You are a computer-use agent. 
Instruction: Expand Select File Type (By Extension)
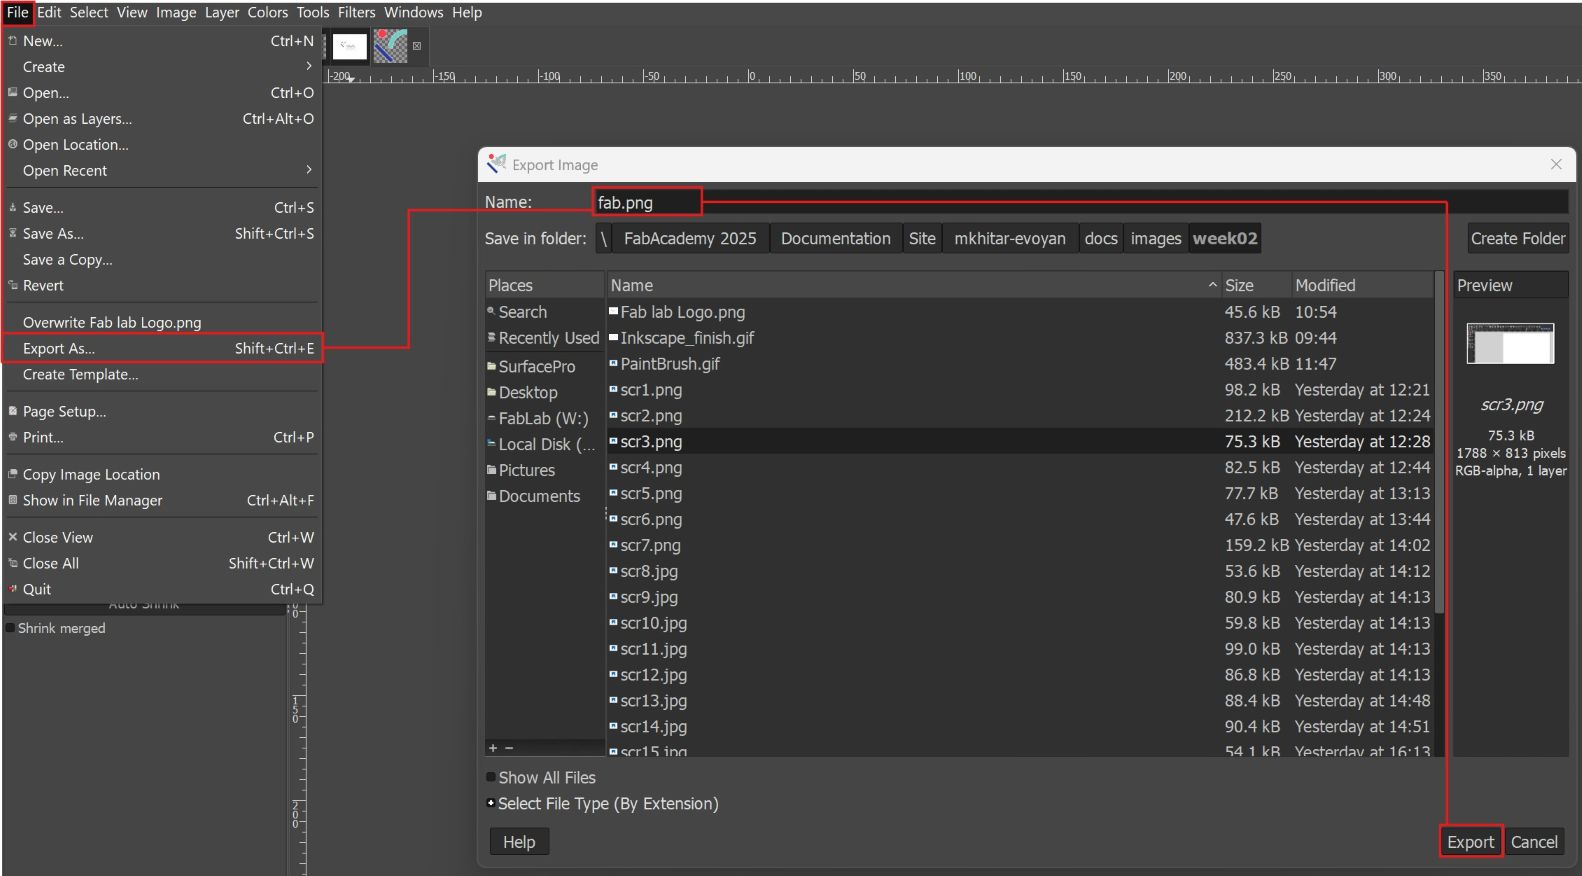click(491, 803)
